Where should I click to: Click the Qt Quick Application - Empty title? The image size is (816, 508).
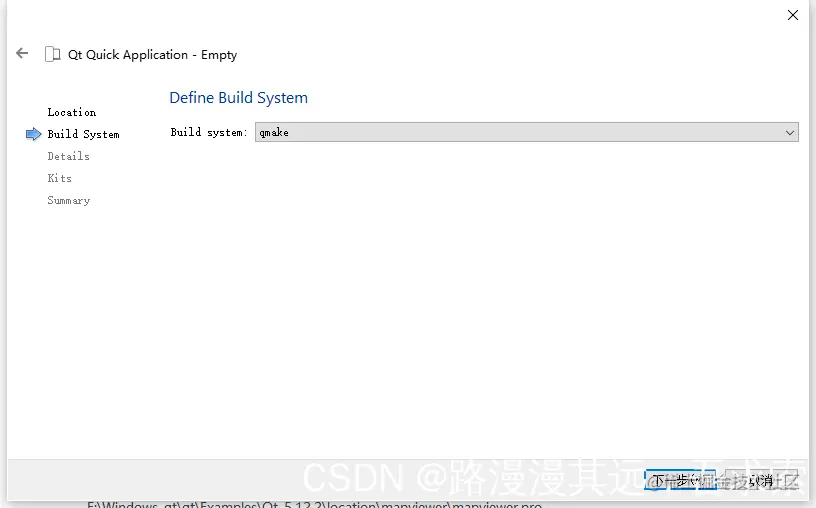click(152, 55)
